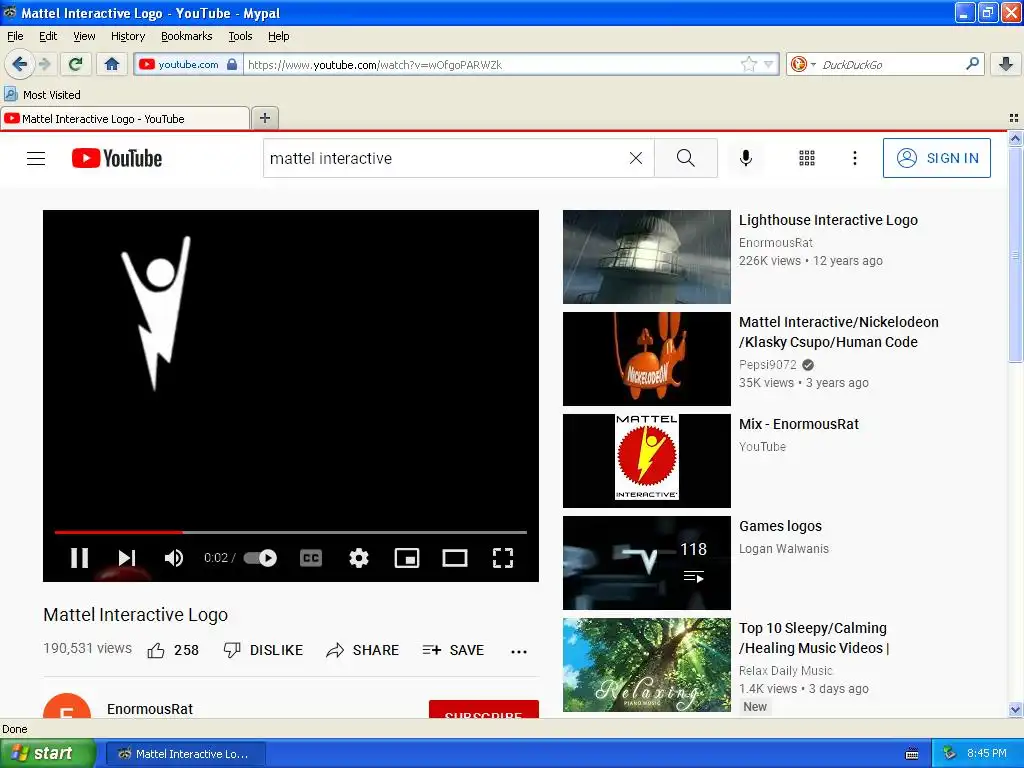Viewport: 1024px width, 768px height.
Task: Mute the video volume
Action: tap(174, 558)
